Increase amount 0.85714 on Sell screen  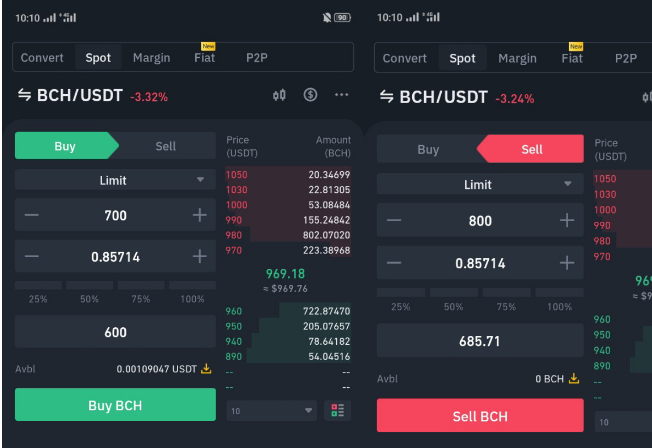click(x=567, y=263)
